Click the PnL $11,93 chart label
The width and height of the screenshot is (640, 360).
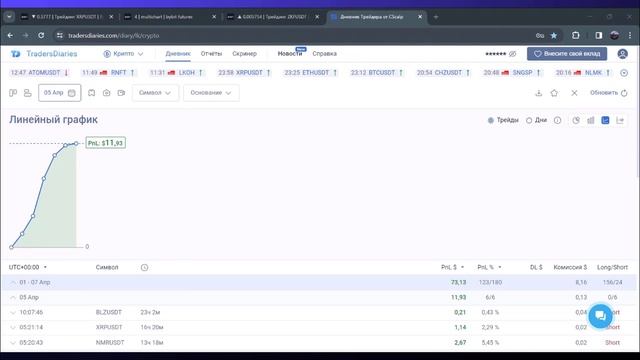click(x=106, y=143)
